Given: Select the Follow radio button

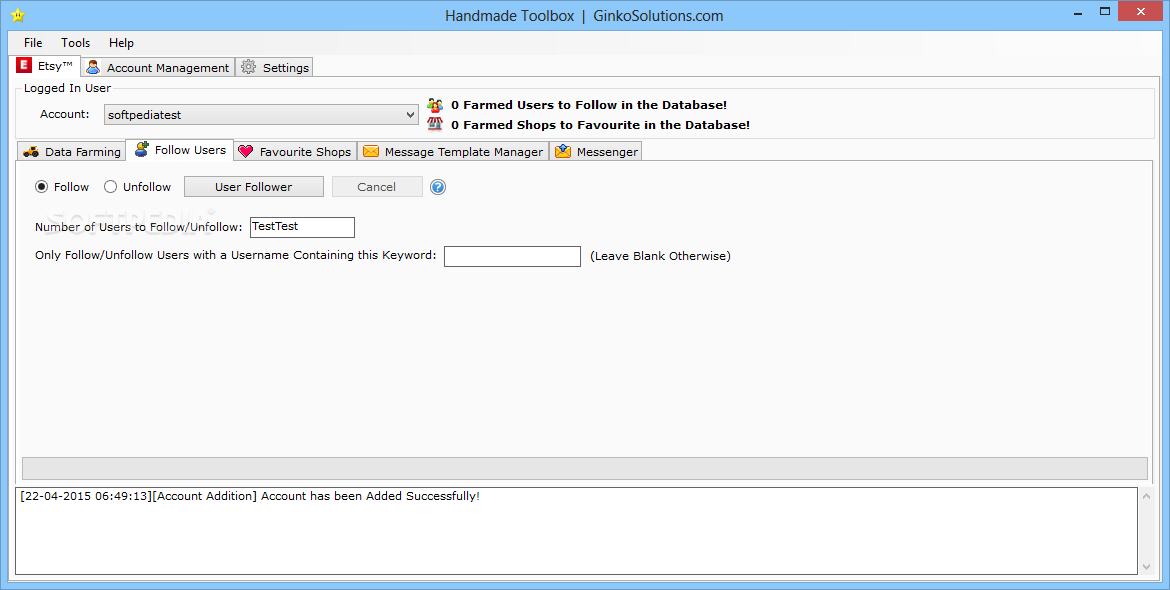Looking at the screenshot, I should [x=42, y=186].
